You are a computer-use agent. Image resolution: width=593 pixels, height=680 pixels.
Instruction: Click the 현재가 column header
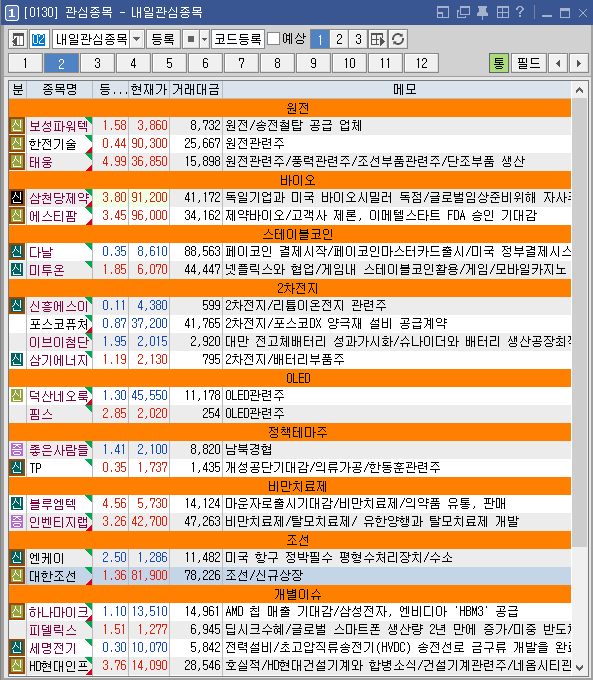pyautogui.click(x=149, y=90)
